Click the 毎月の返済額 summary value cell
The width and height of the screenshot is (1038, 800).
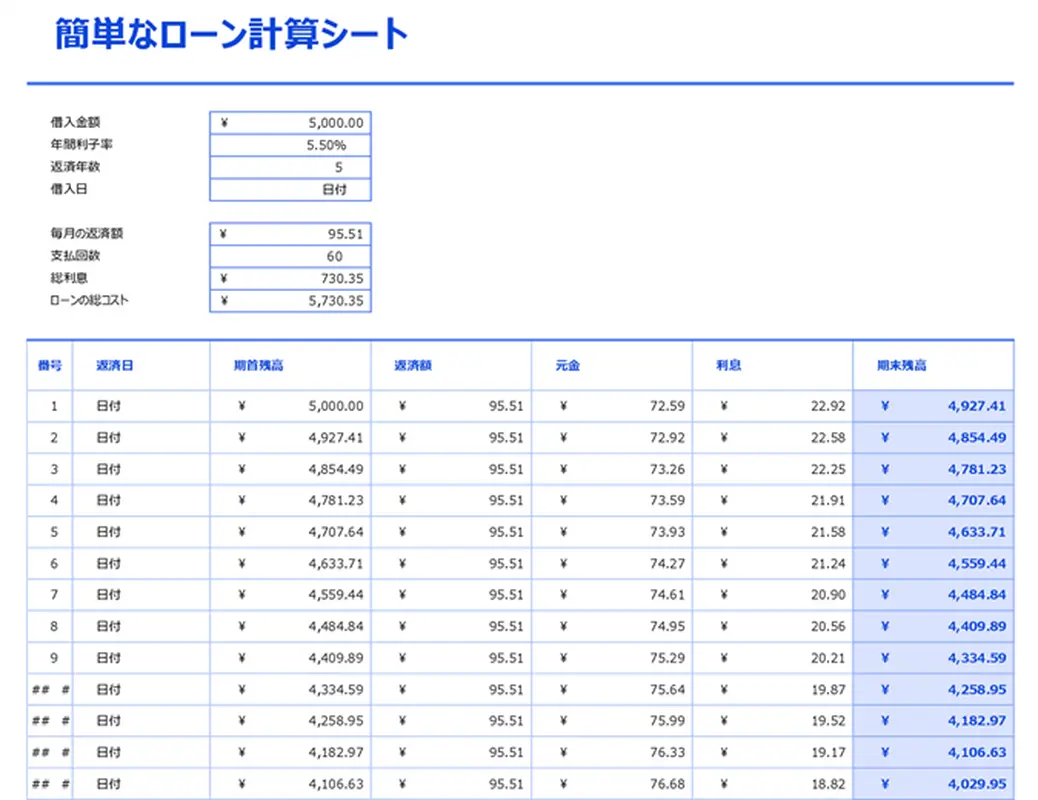coord(290,234)
